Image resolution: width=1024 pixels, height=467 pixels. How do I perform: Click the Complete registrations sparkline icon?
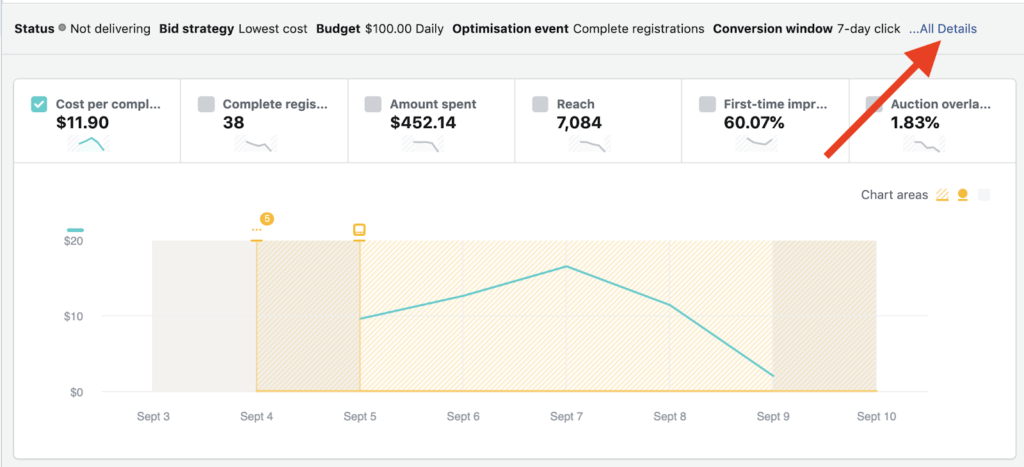coord(253,145)
